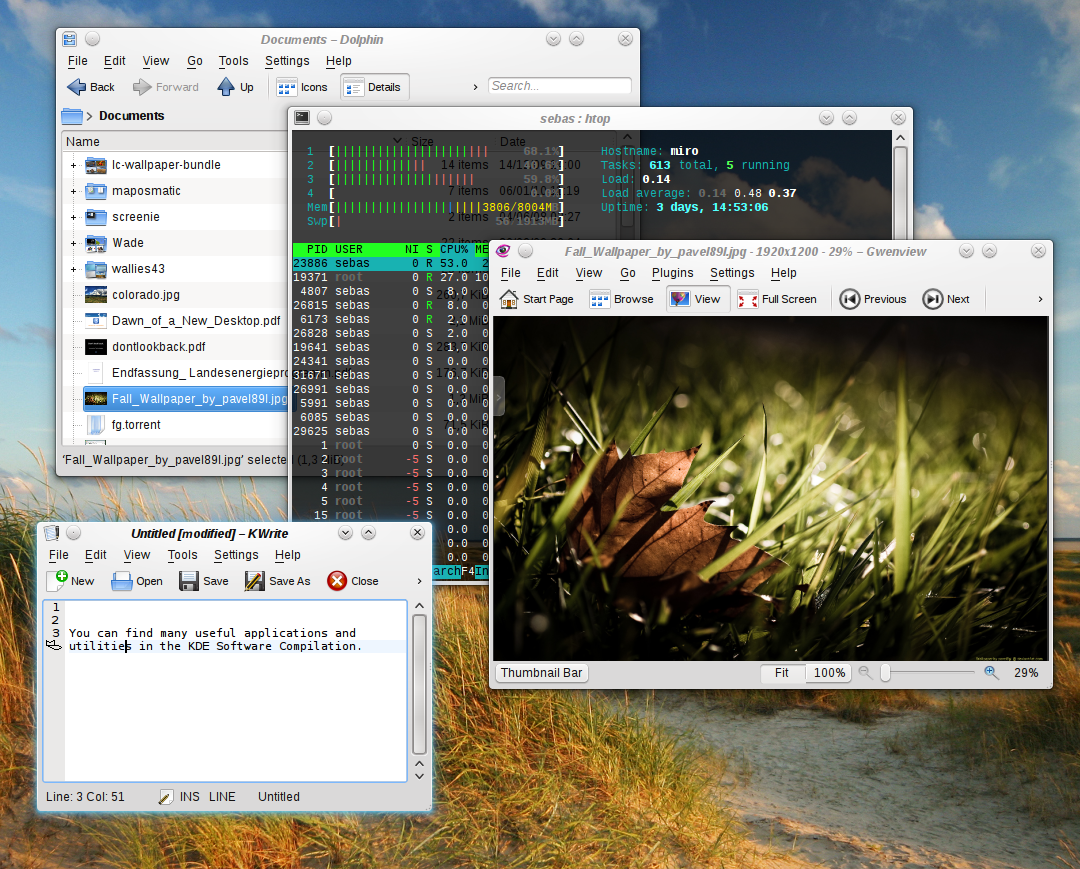Open Gwenview Start Page
Viewport: 1080px width, 869px height.
[537, 299]
